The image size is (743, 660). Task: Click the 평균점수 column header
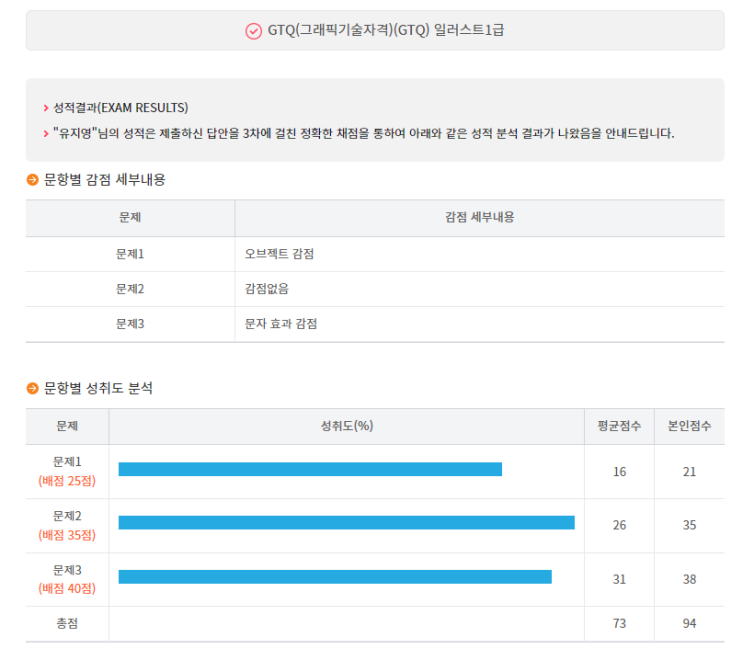coord(619,425)
